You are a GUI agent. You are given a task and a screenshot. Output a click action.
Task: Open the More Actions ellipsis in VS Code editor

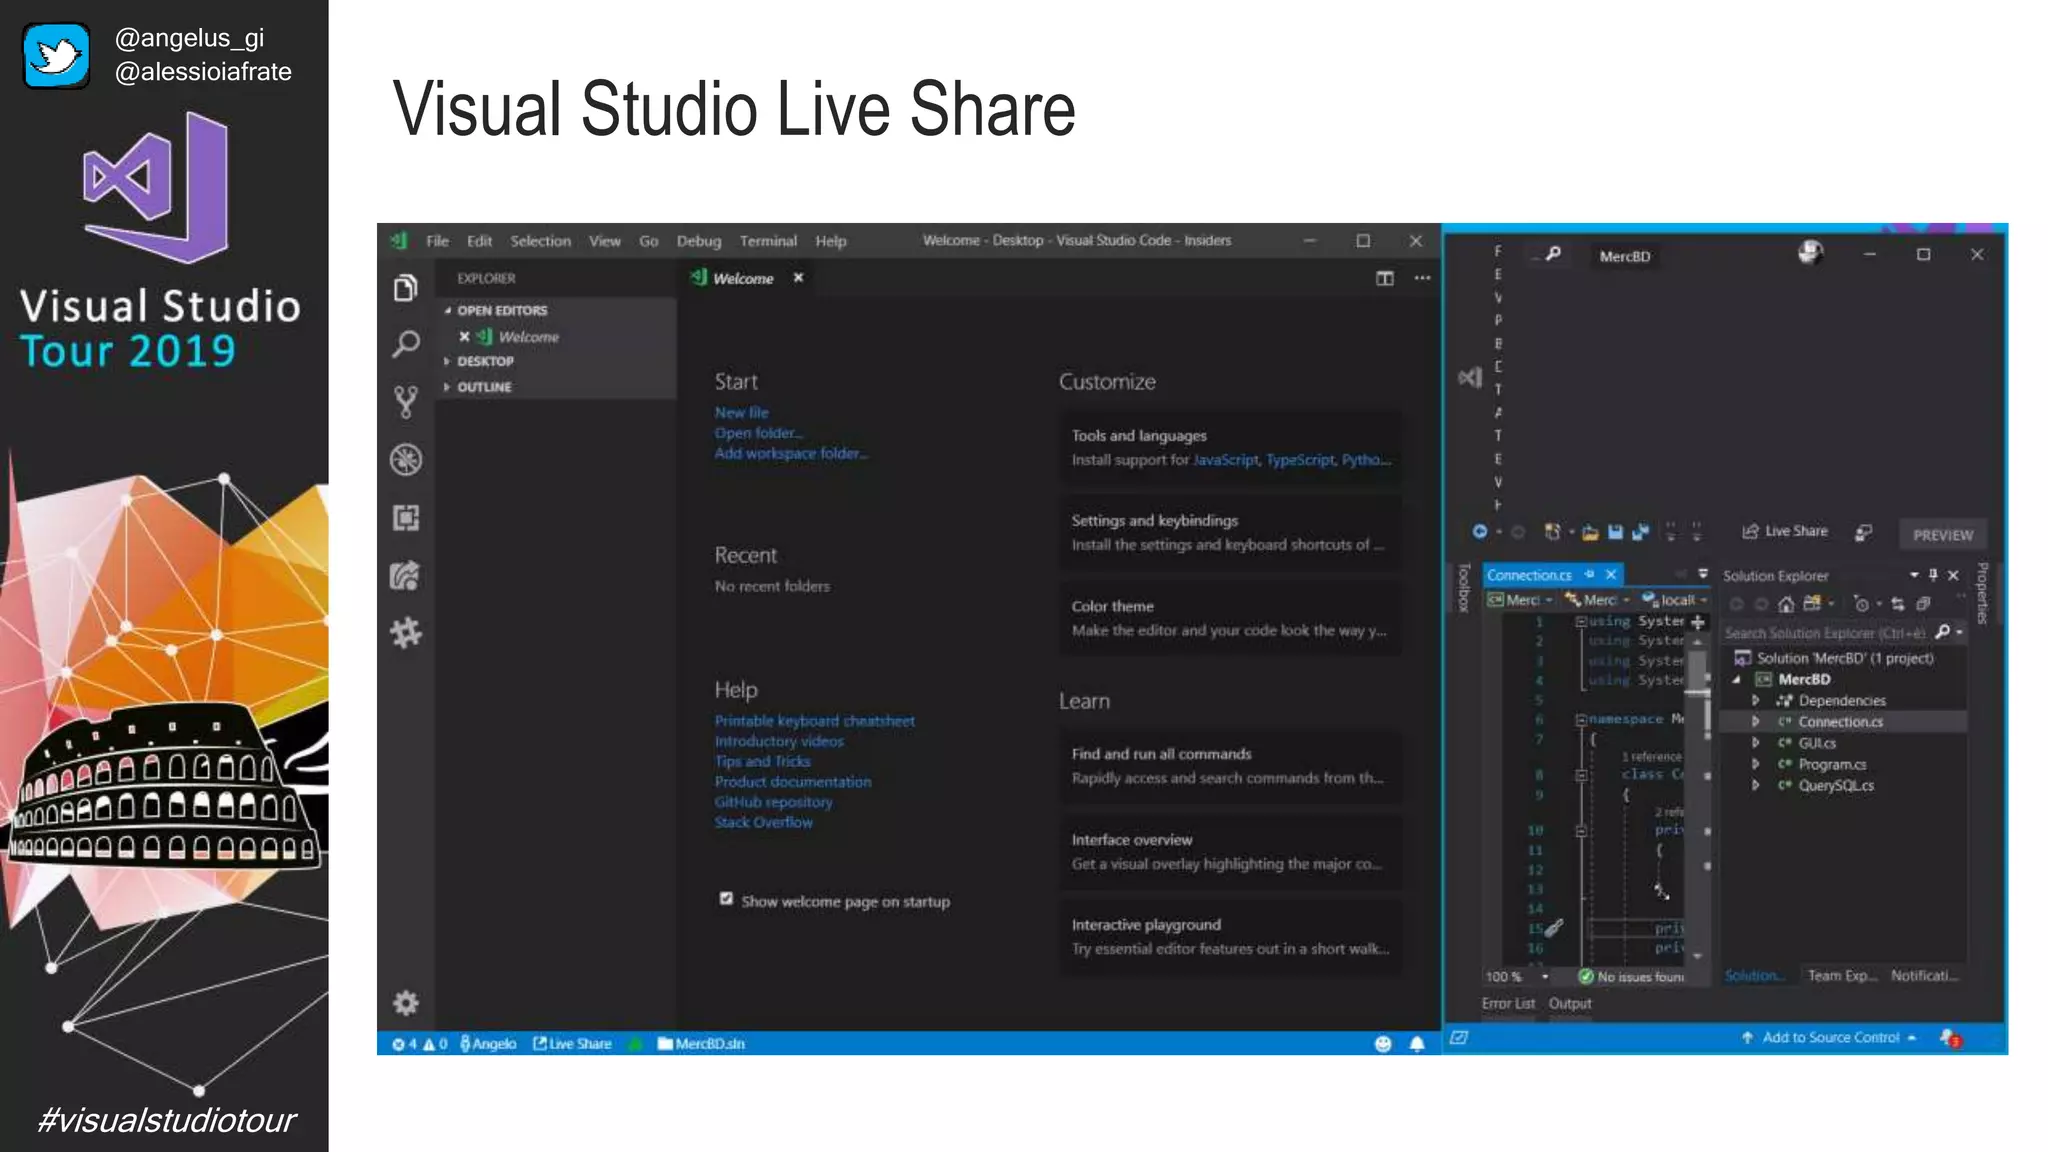tap(1422, 278)
